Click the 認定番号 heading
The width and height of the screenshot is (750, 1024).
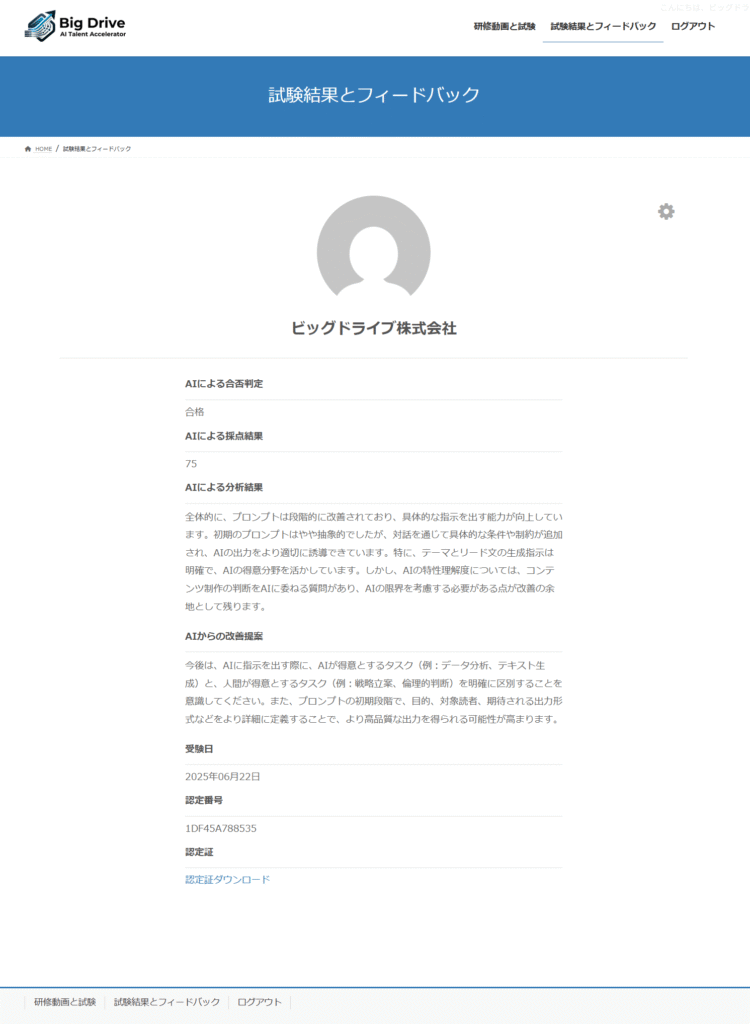pyautogui.click(x=204, y=800)
